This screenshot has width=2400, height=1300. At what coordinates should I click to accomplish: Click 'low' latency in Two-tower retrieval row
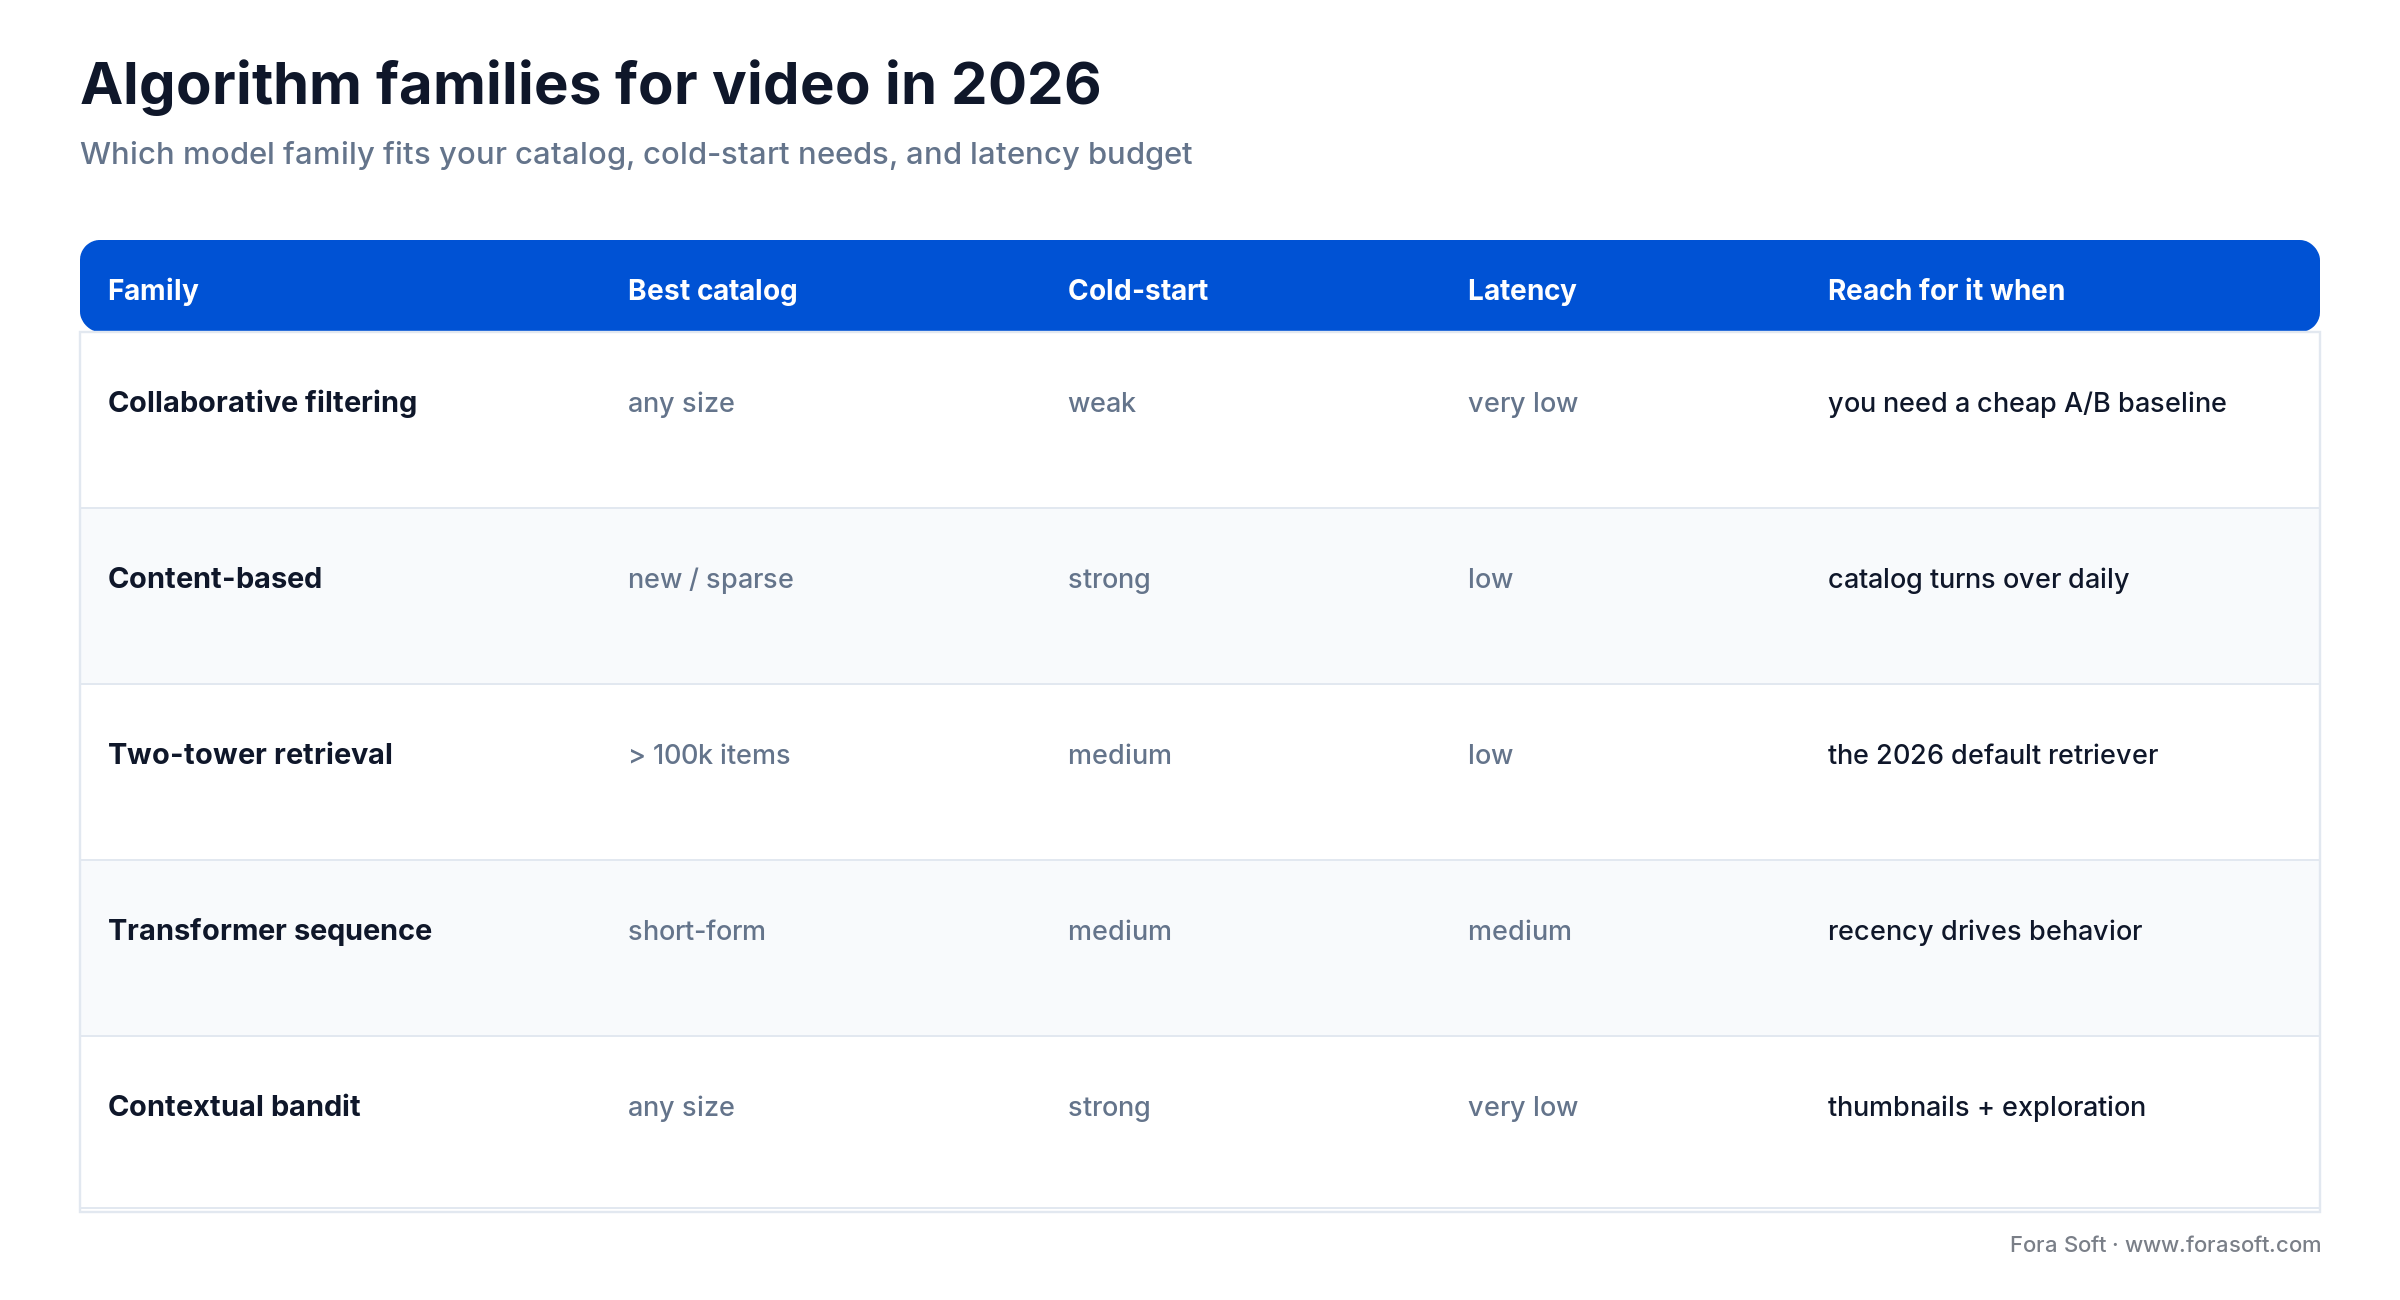coord(1490,755)
